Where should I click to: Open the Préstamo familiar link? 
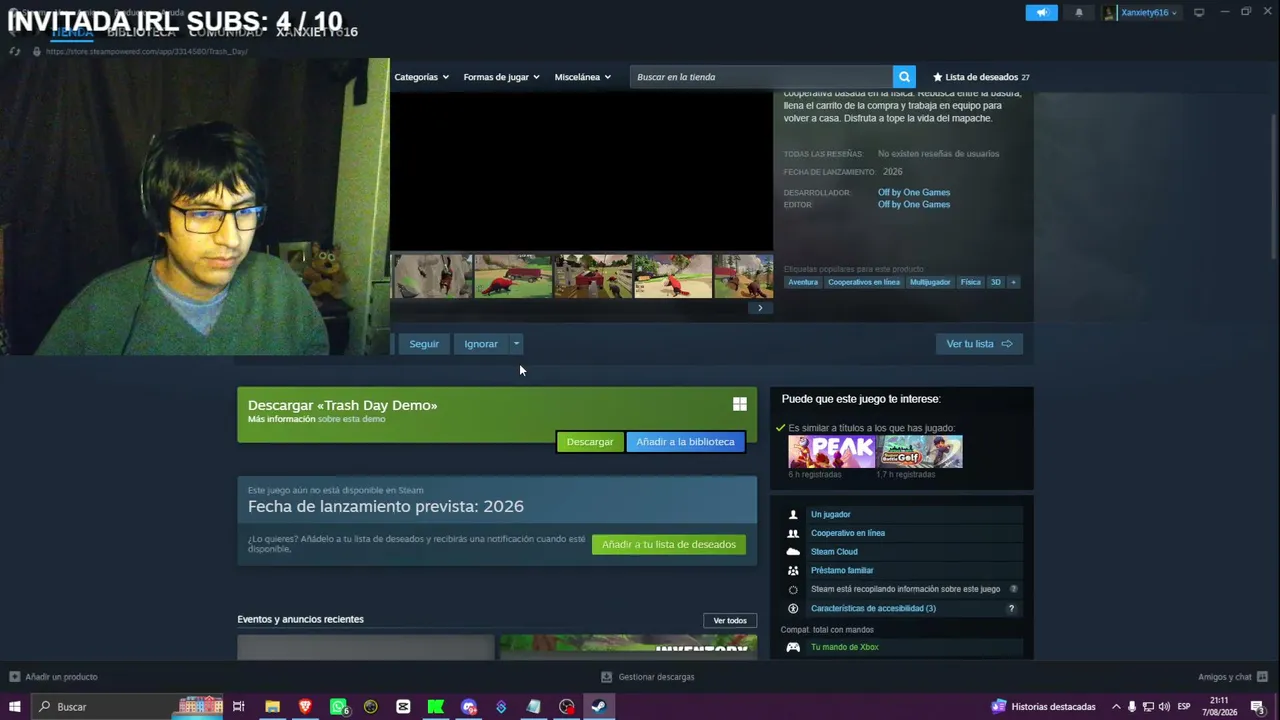click(842, 571)
